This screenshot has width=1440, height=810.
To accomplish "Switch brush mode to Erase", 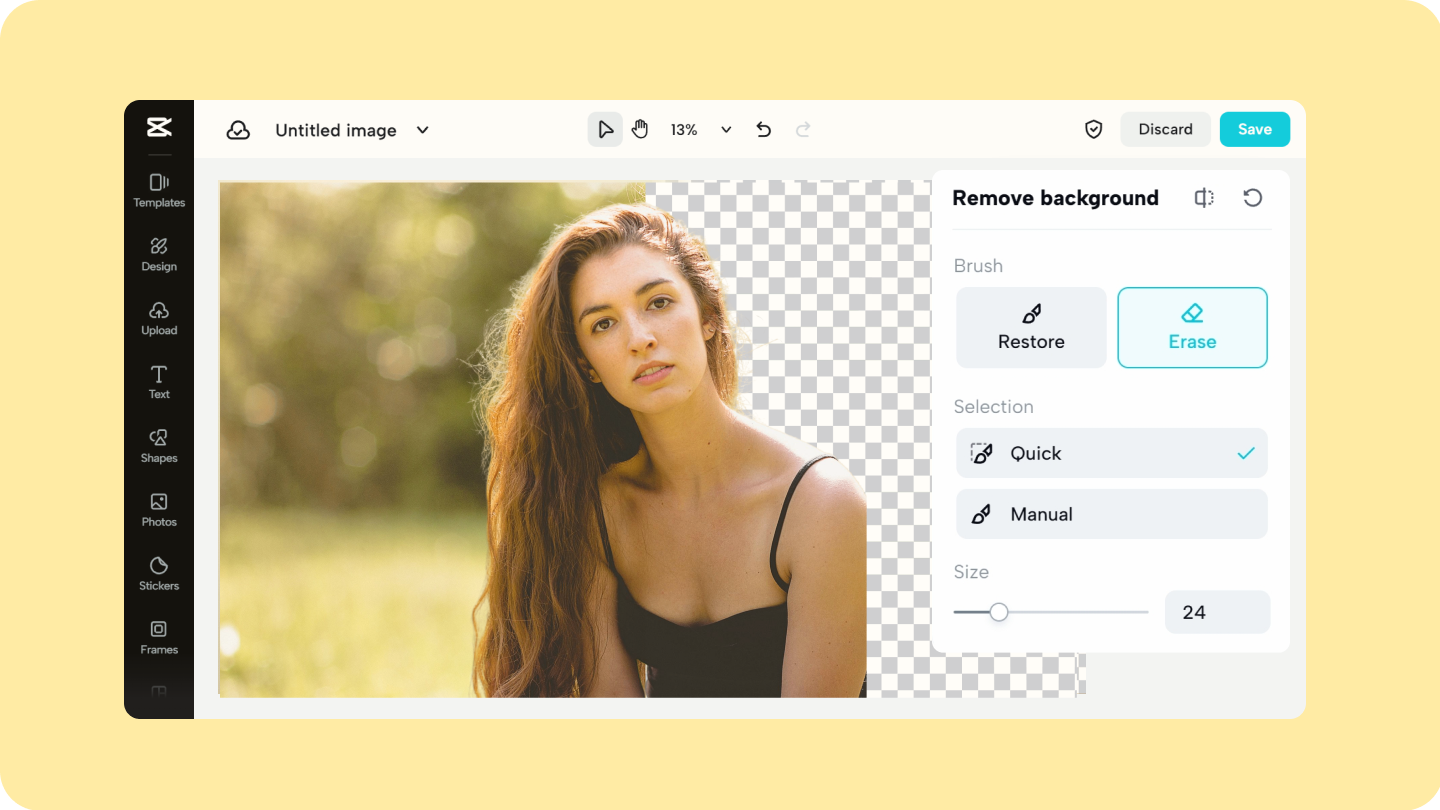I will 1192,328.
